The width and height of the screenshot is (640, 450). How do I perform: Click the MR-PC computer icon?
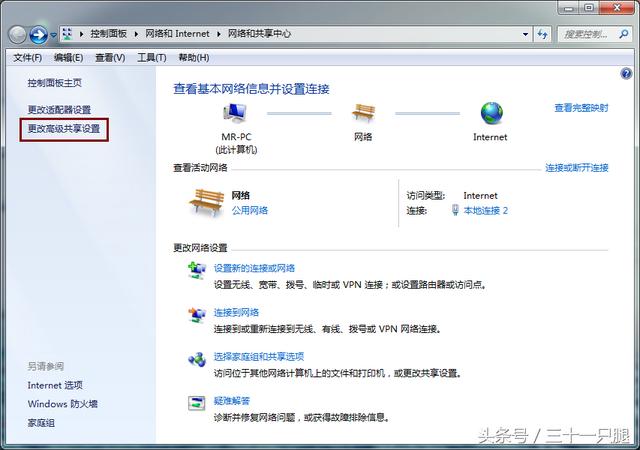235,113
